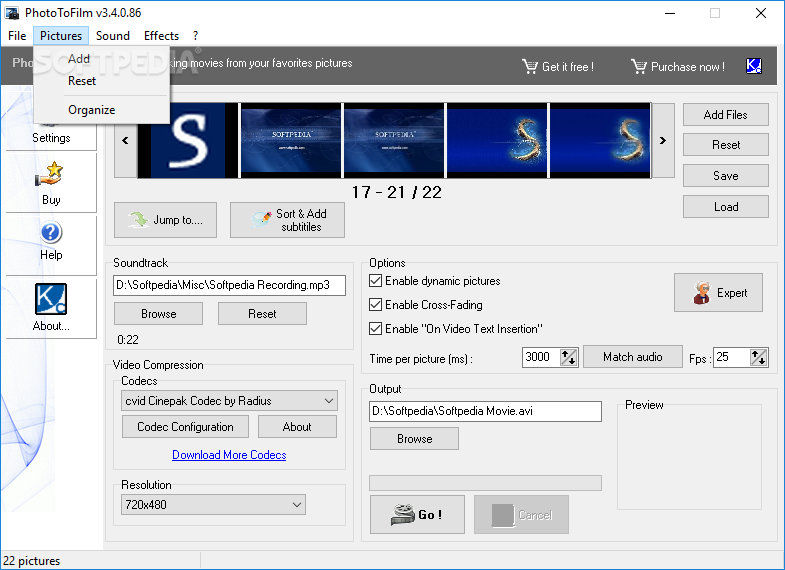Viewport: 785px width, 570px height.
Task: Click Purchase now ! in banner
Action: coord(688,67)
